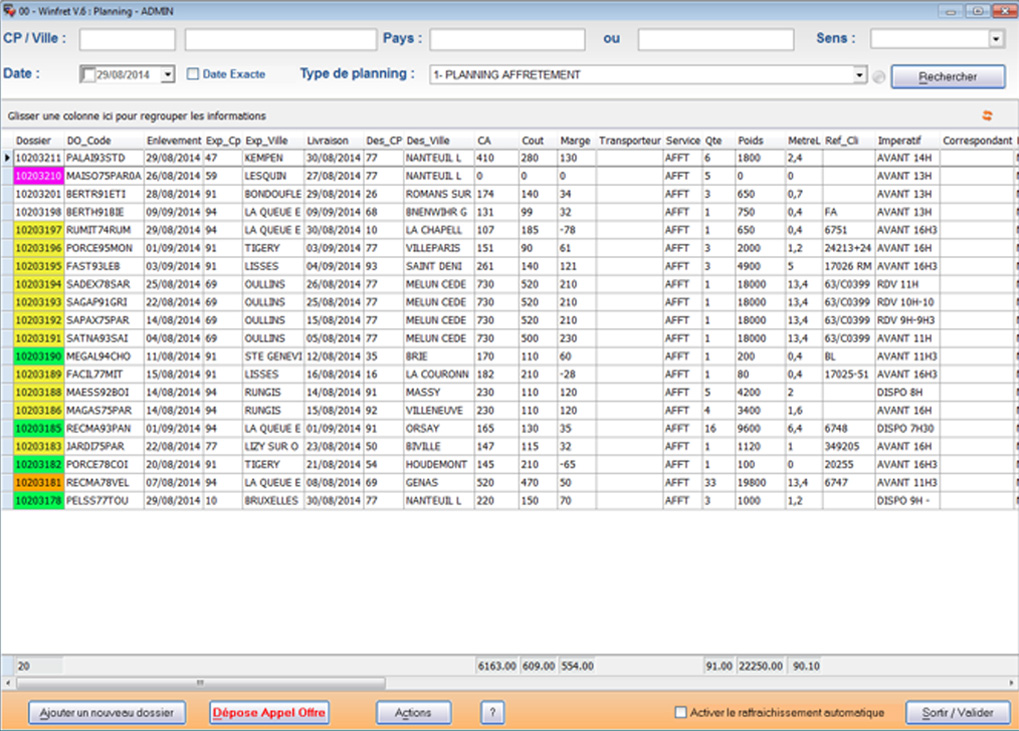1019x731 pixels.
Task: Click the row pointer arrow for dossier 10203211
Action: point(7,158)
